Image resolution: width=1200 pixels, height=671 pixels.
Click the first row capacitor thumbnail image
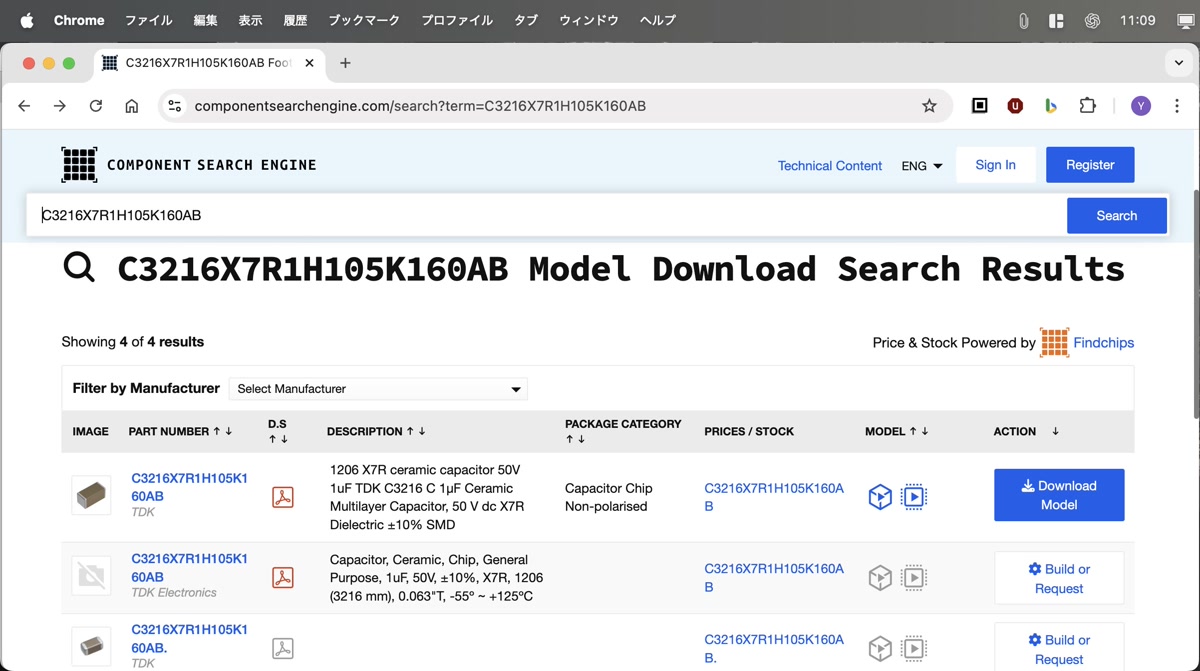pyautogui.click(x=91, y=494)
